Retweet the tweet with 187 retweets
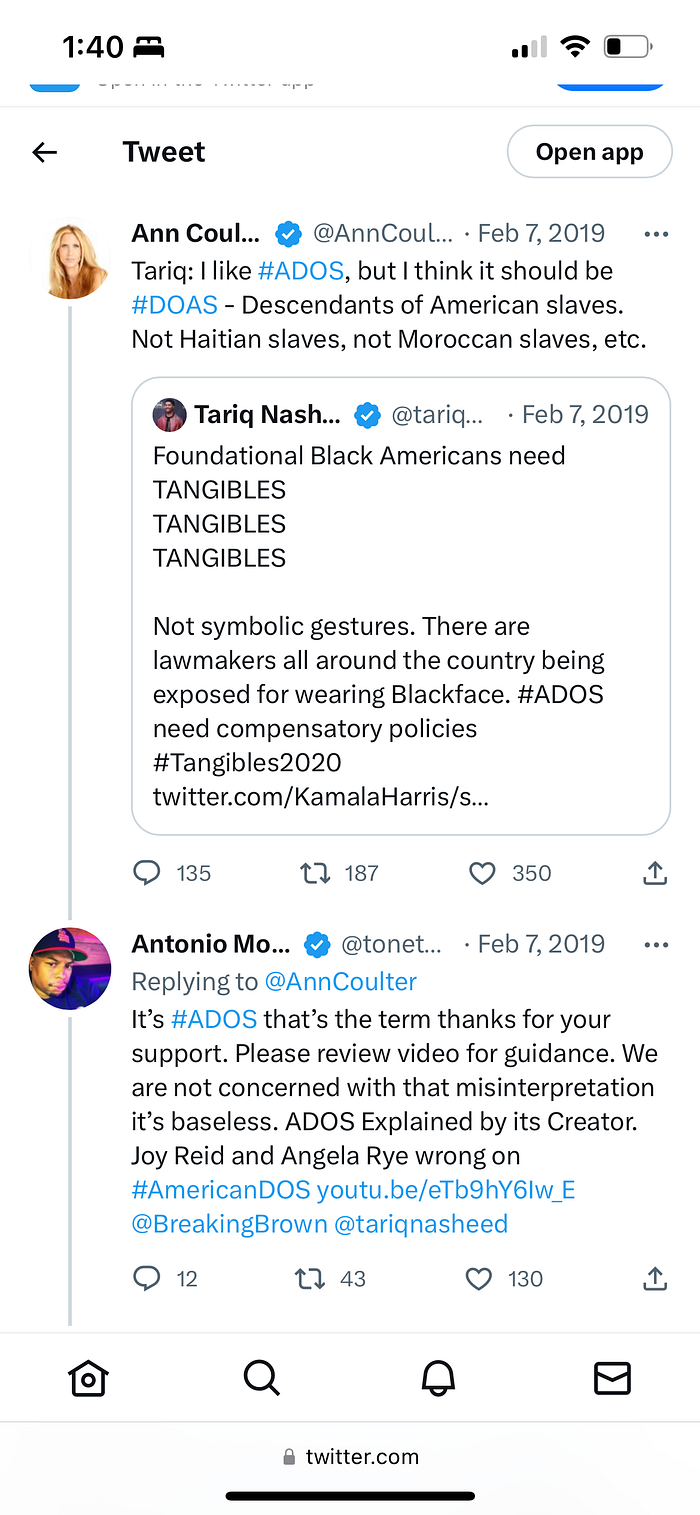700x1515 pixels. point(315,873)
